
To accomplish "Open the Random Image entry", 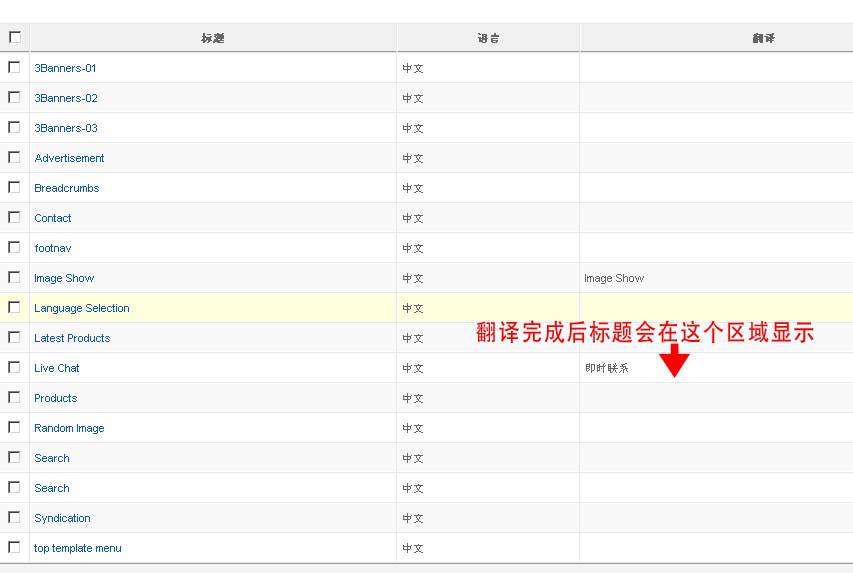I will tap(69, 428).
